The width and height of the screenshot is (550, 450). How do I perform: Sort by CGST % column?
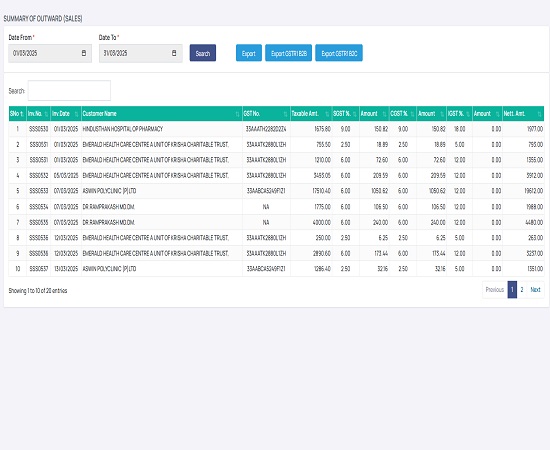(403, 114)
